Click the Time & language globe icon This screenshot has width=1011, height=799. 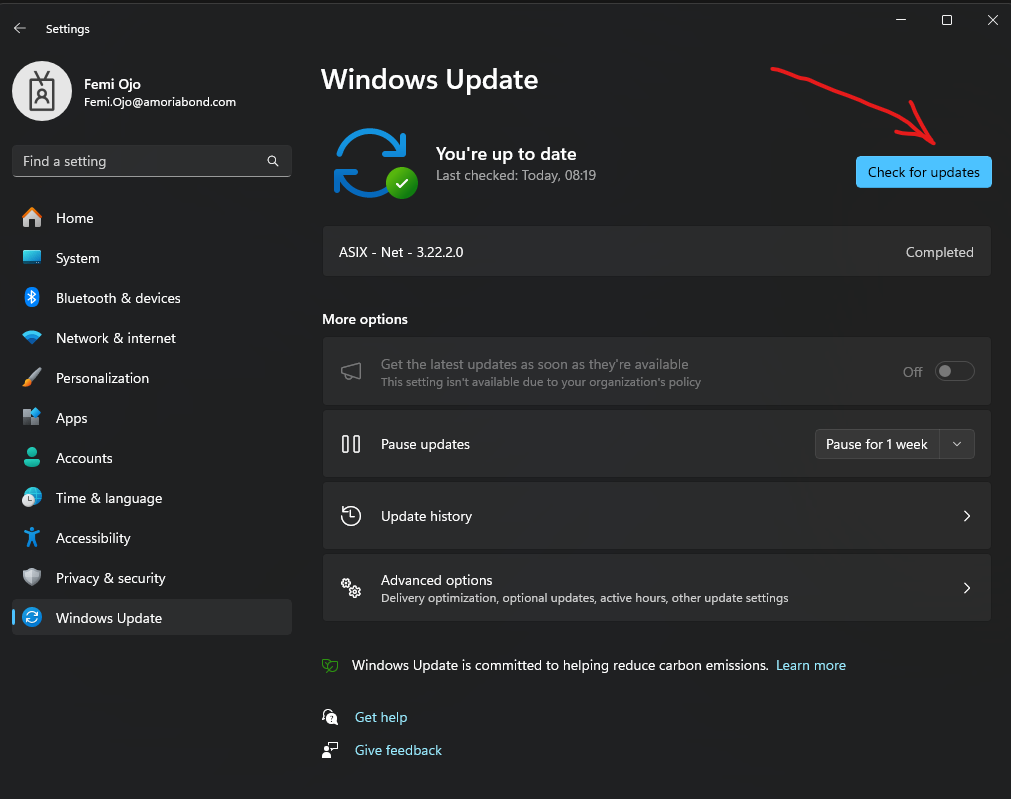(x=32, y=497)
